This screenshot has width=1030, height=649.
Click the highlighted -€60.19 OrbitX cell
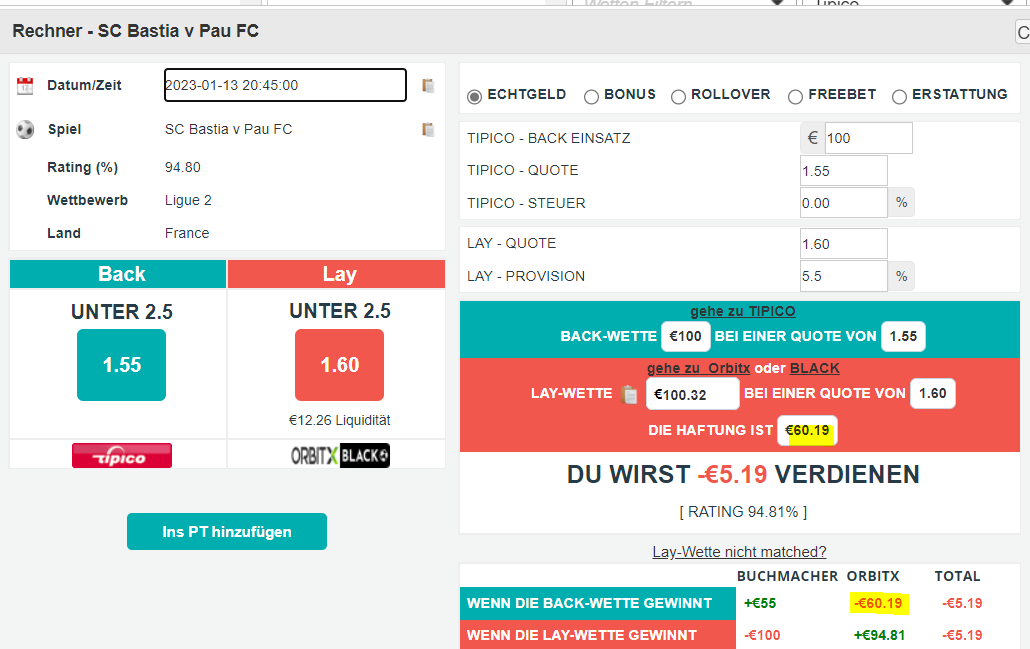[879, 603]
